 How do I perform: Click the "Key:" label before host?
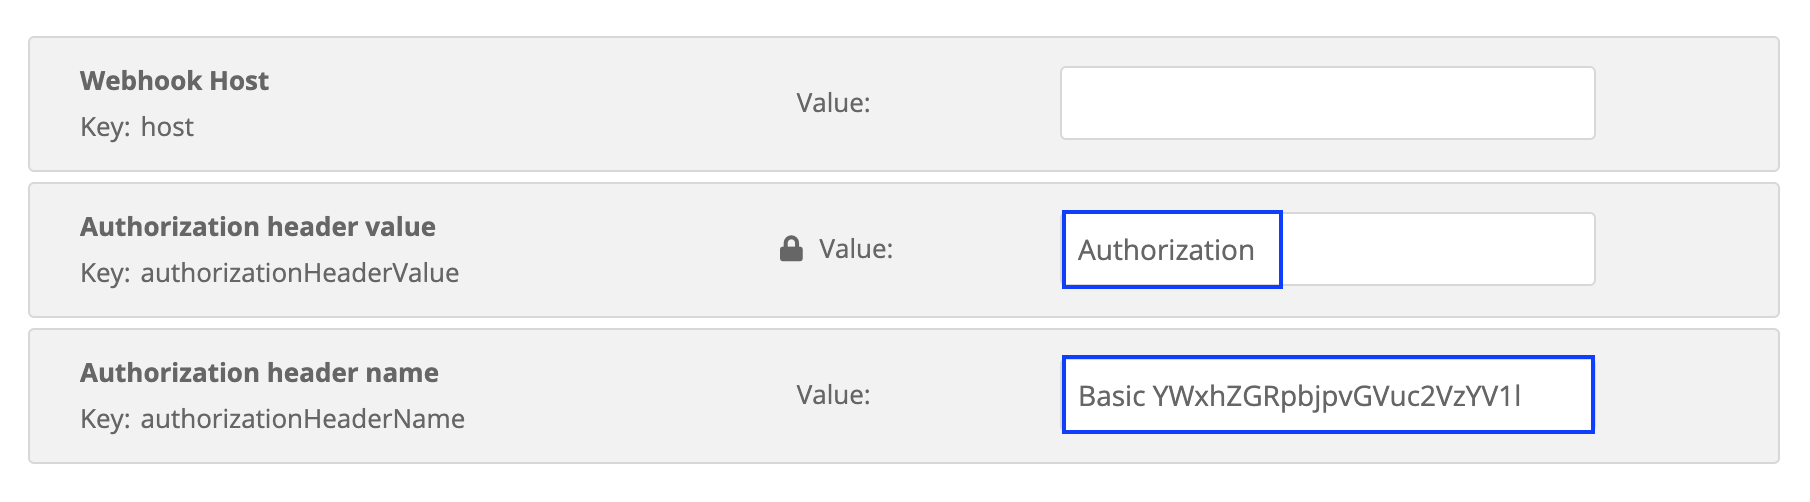pyautogui.click(x=105, y=127)
